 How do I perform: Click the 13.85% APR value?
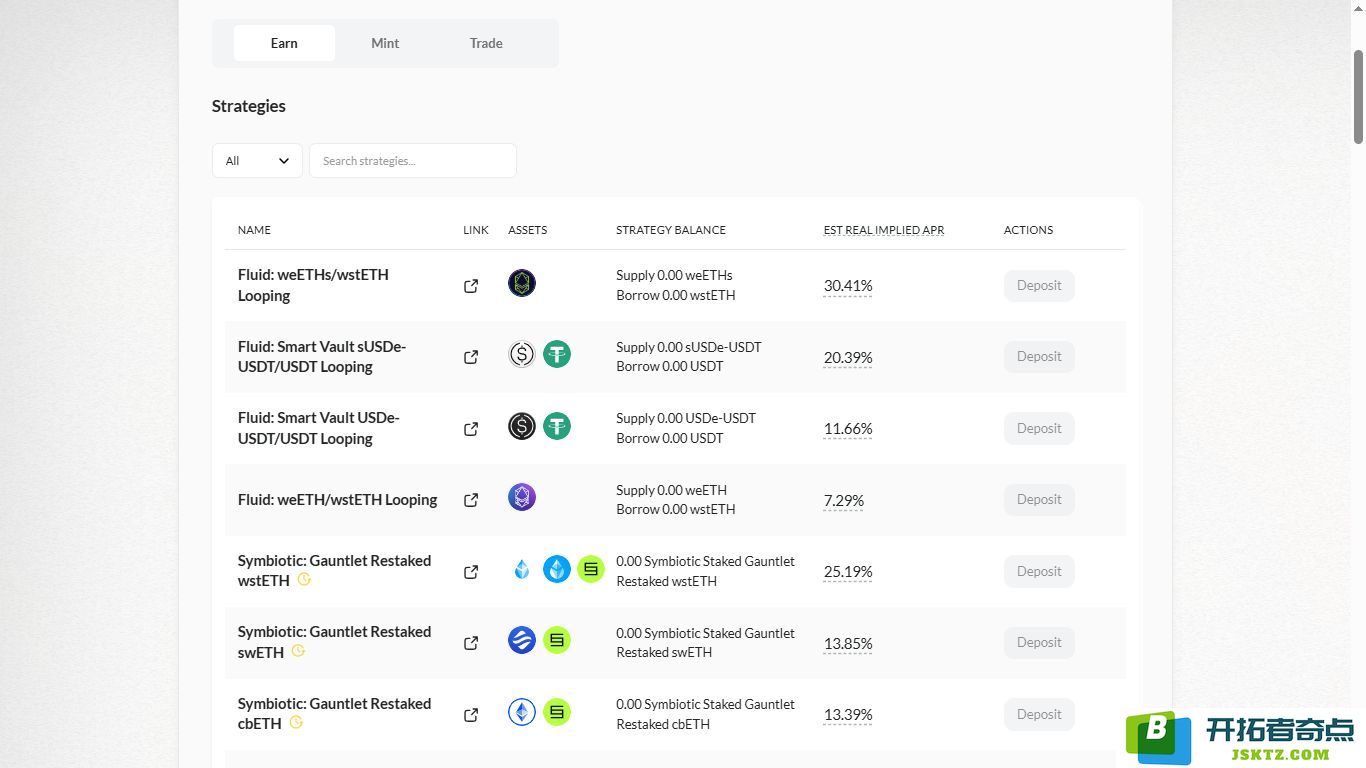point(848,643)
